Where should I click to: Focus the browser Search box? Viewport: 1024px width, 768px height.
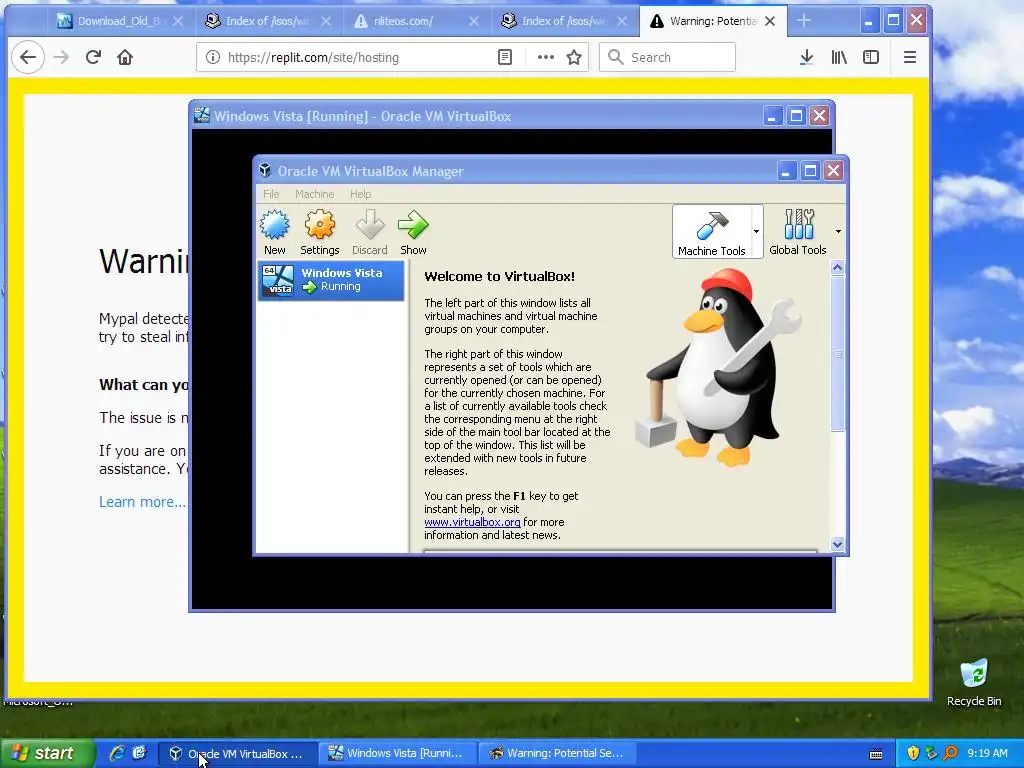(667, 57)
